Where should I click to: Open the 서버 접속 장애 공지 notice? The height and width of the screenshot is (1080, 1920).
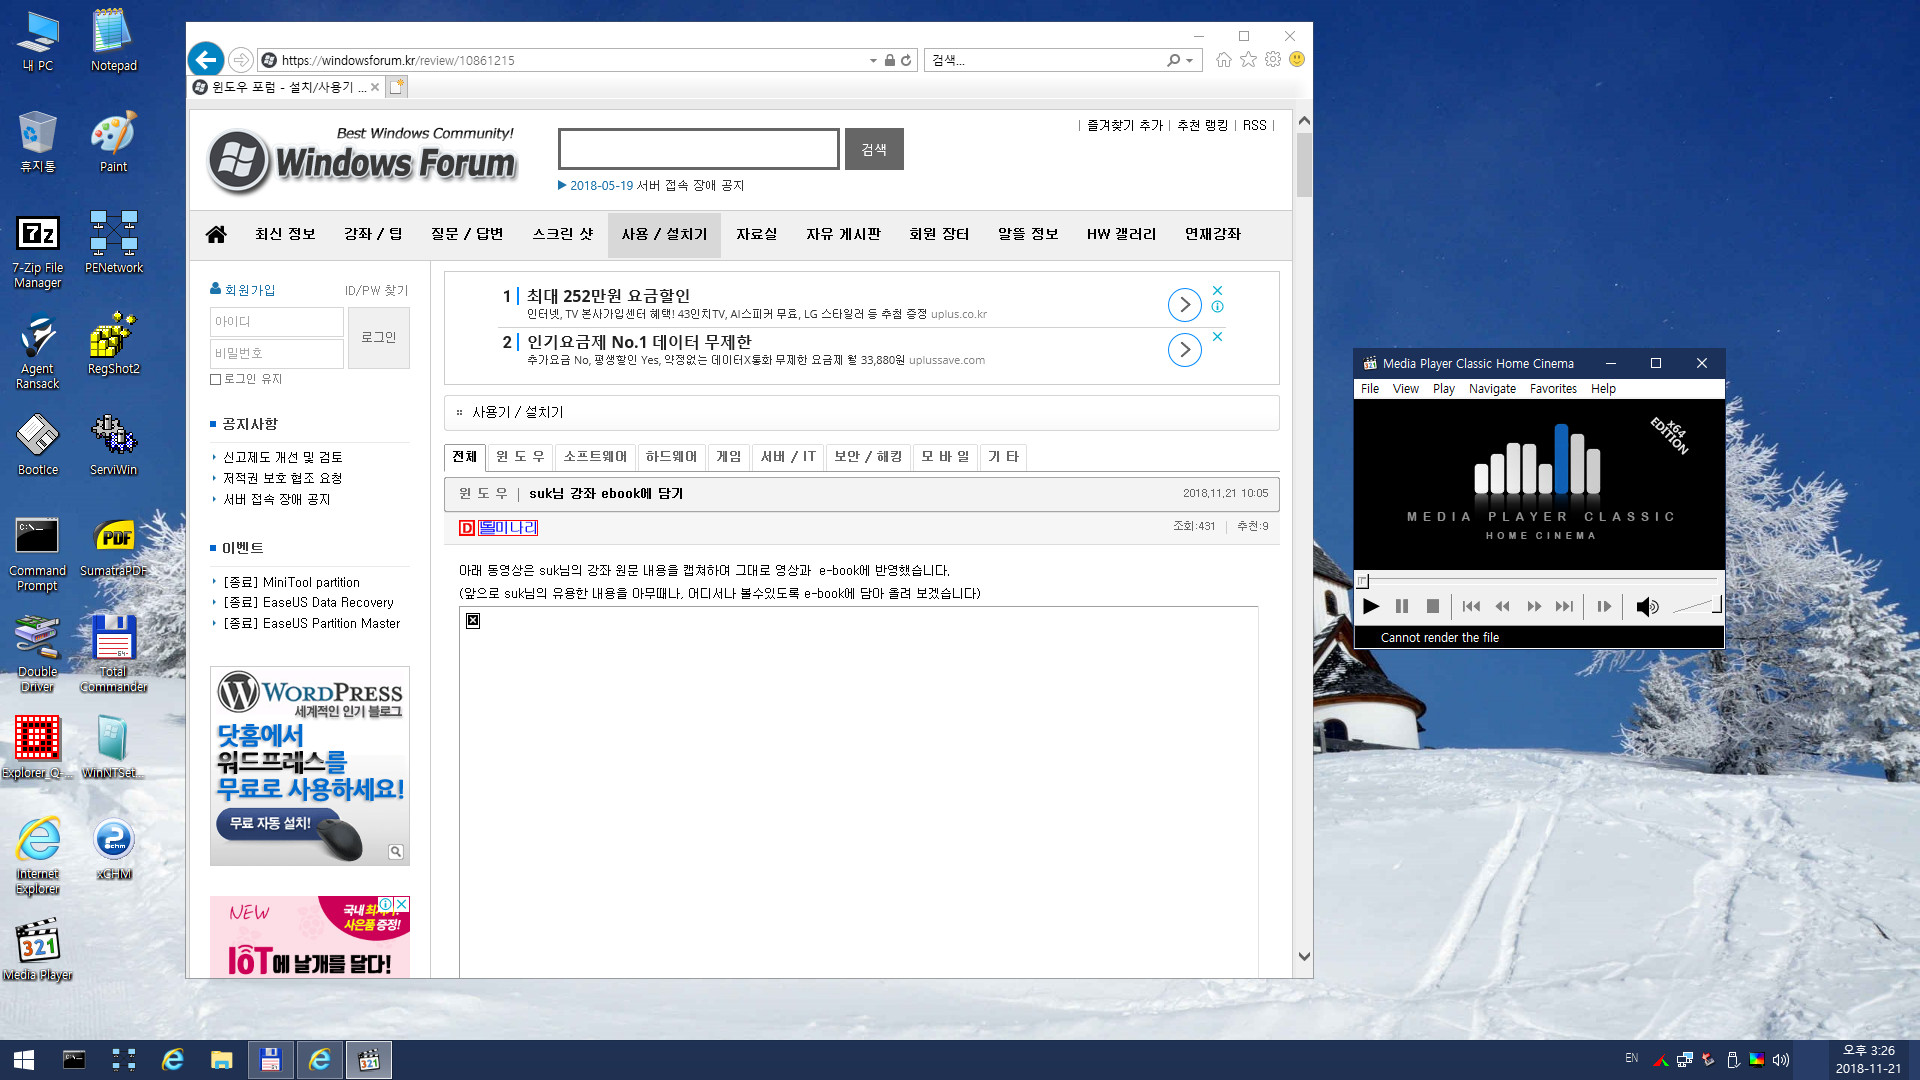[277, 499]
